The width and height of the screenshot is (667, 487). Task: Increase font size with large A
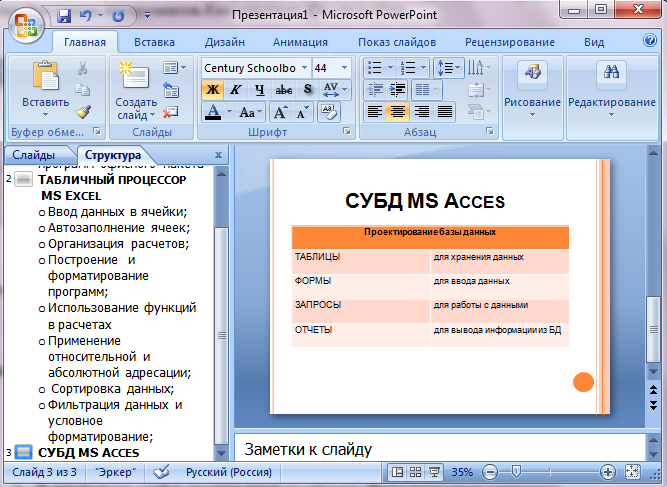pos(280,112)
